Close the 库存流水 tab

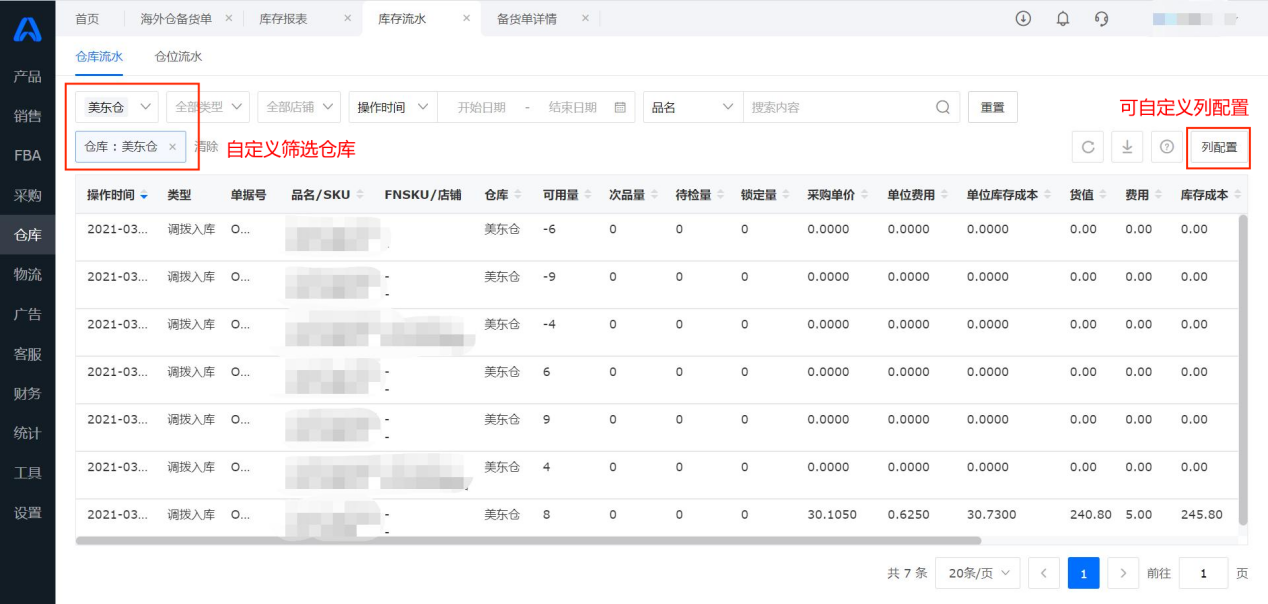coord(466,18)
